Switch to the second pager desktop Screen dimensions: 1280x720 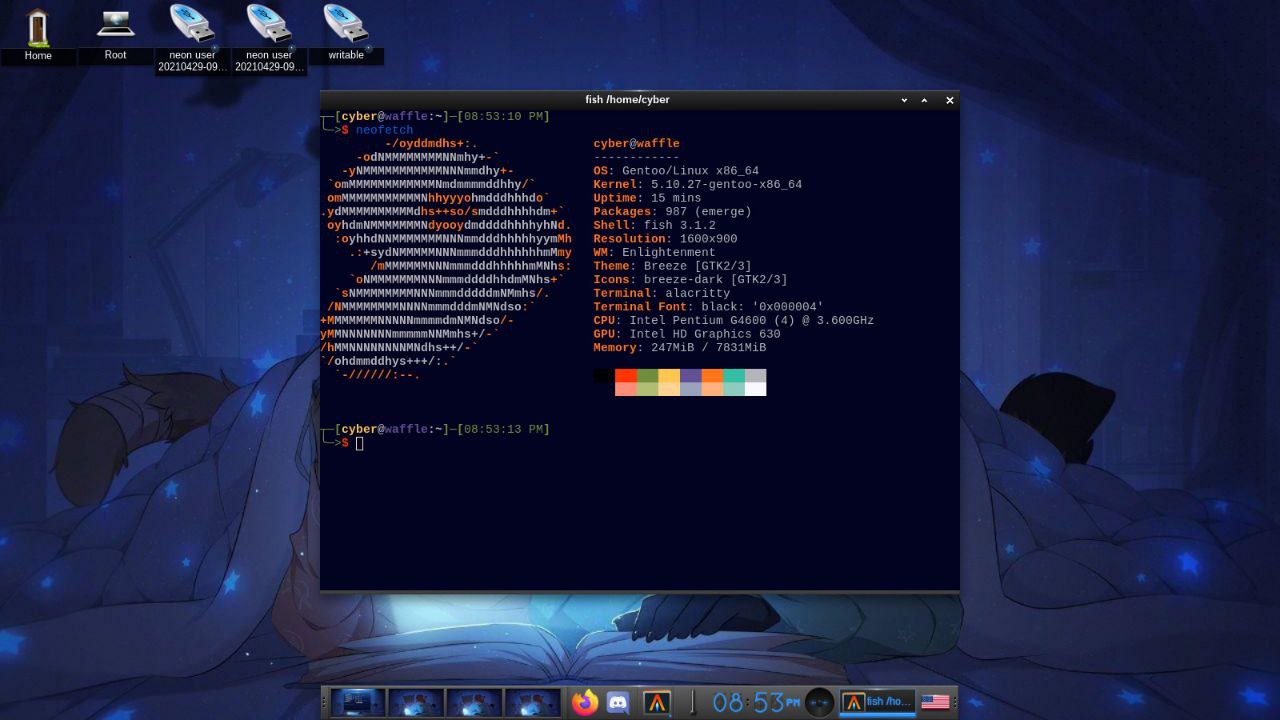pos(415,702)
